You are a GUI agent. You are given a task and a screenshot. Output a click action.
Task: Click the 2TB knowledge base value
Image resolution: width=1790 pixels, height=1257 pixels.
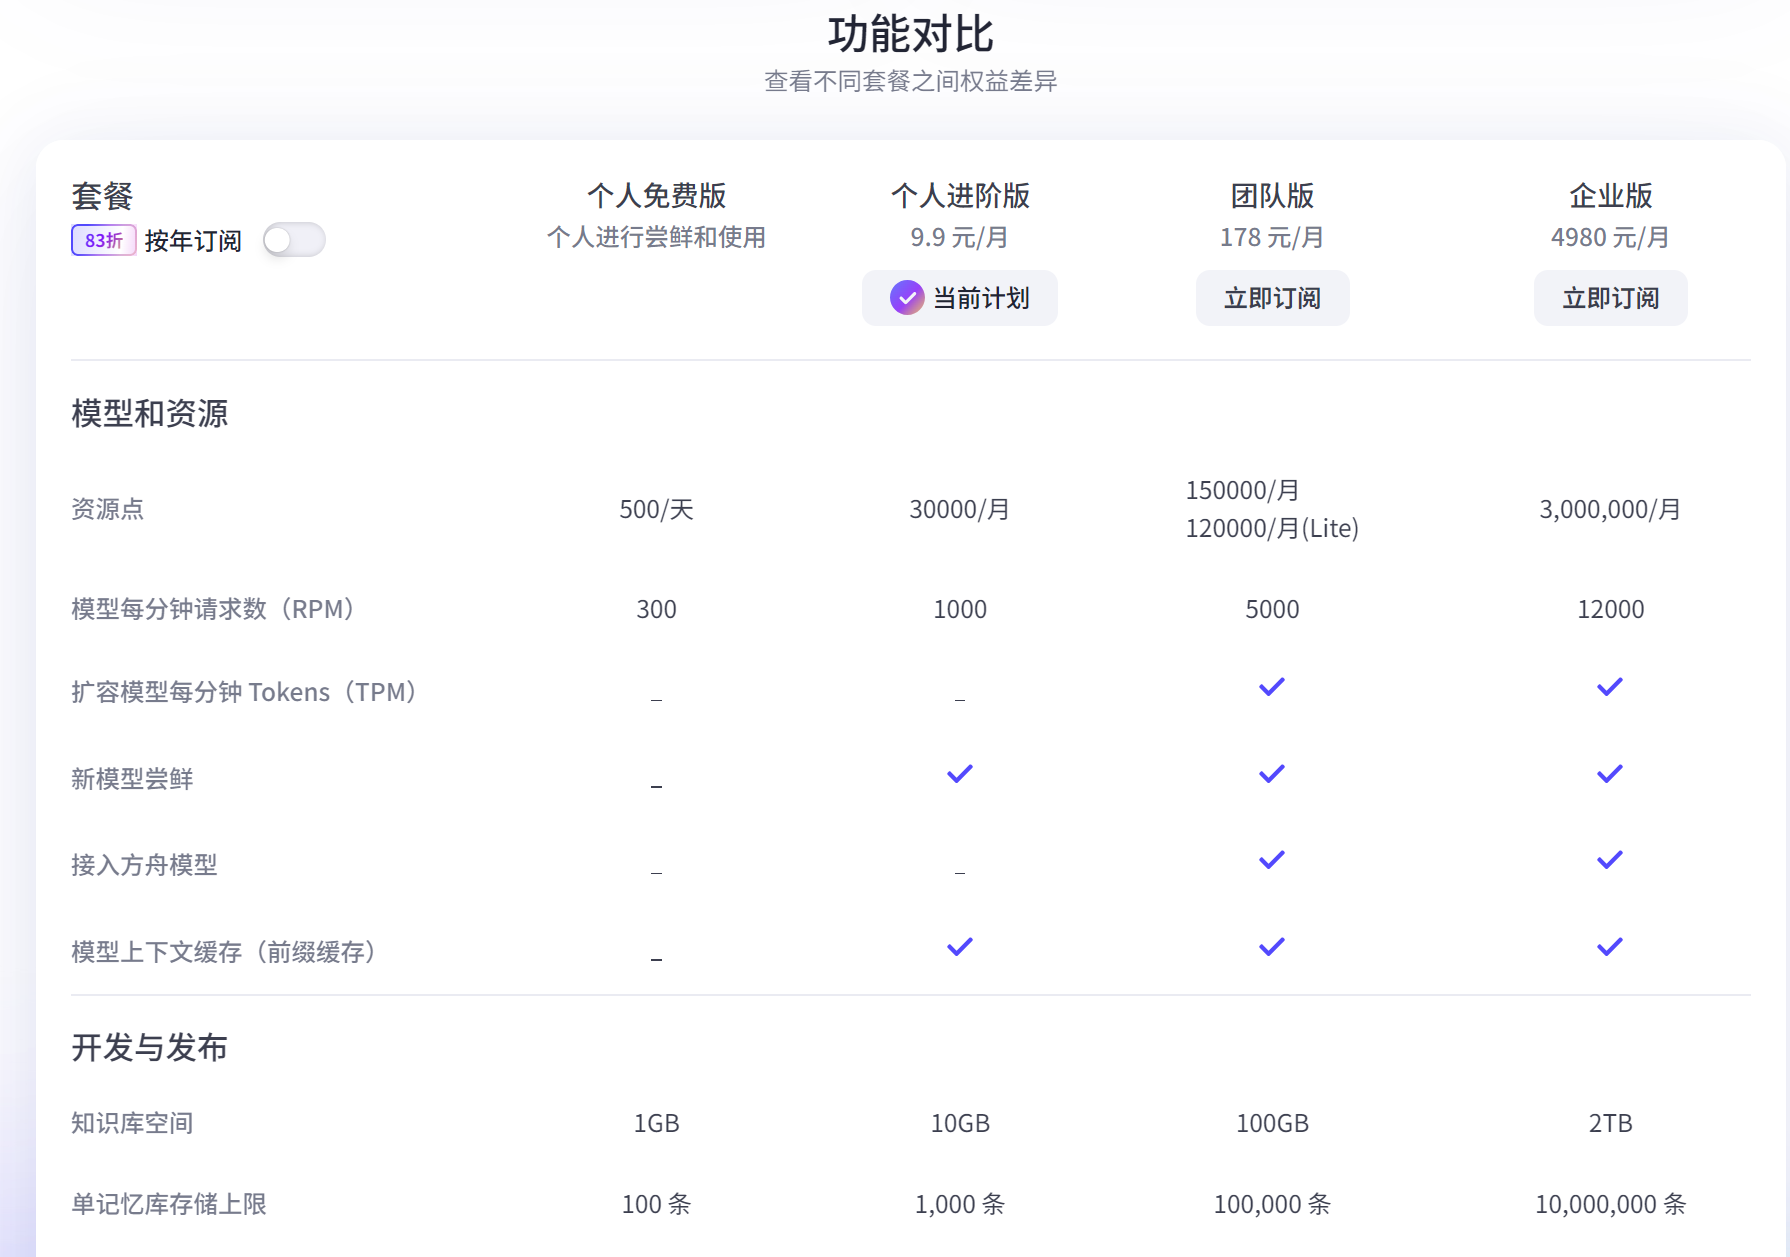(1610, 1123)
